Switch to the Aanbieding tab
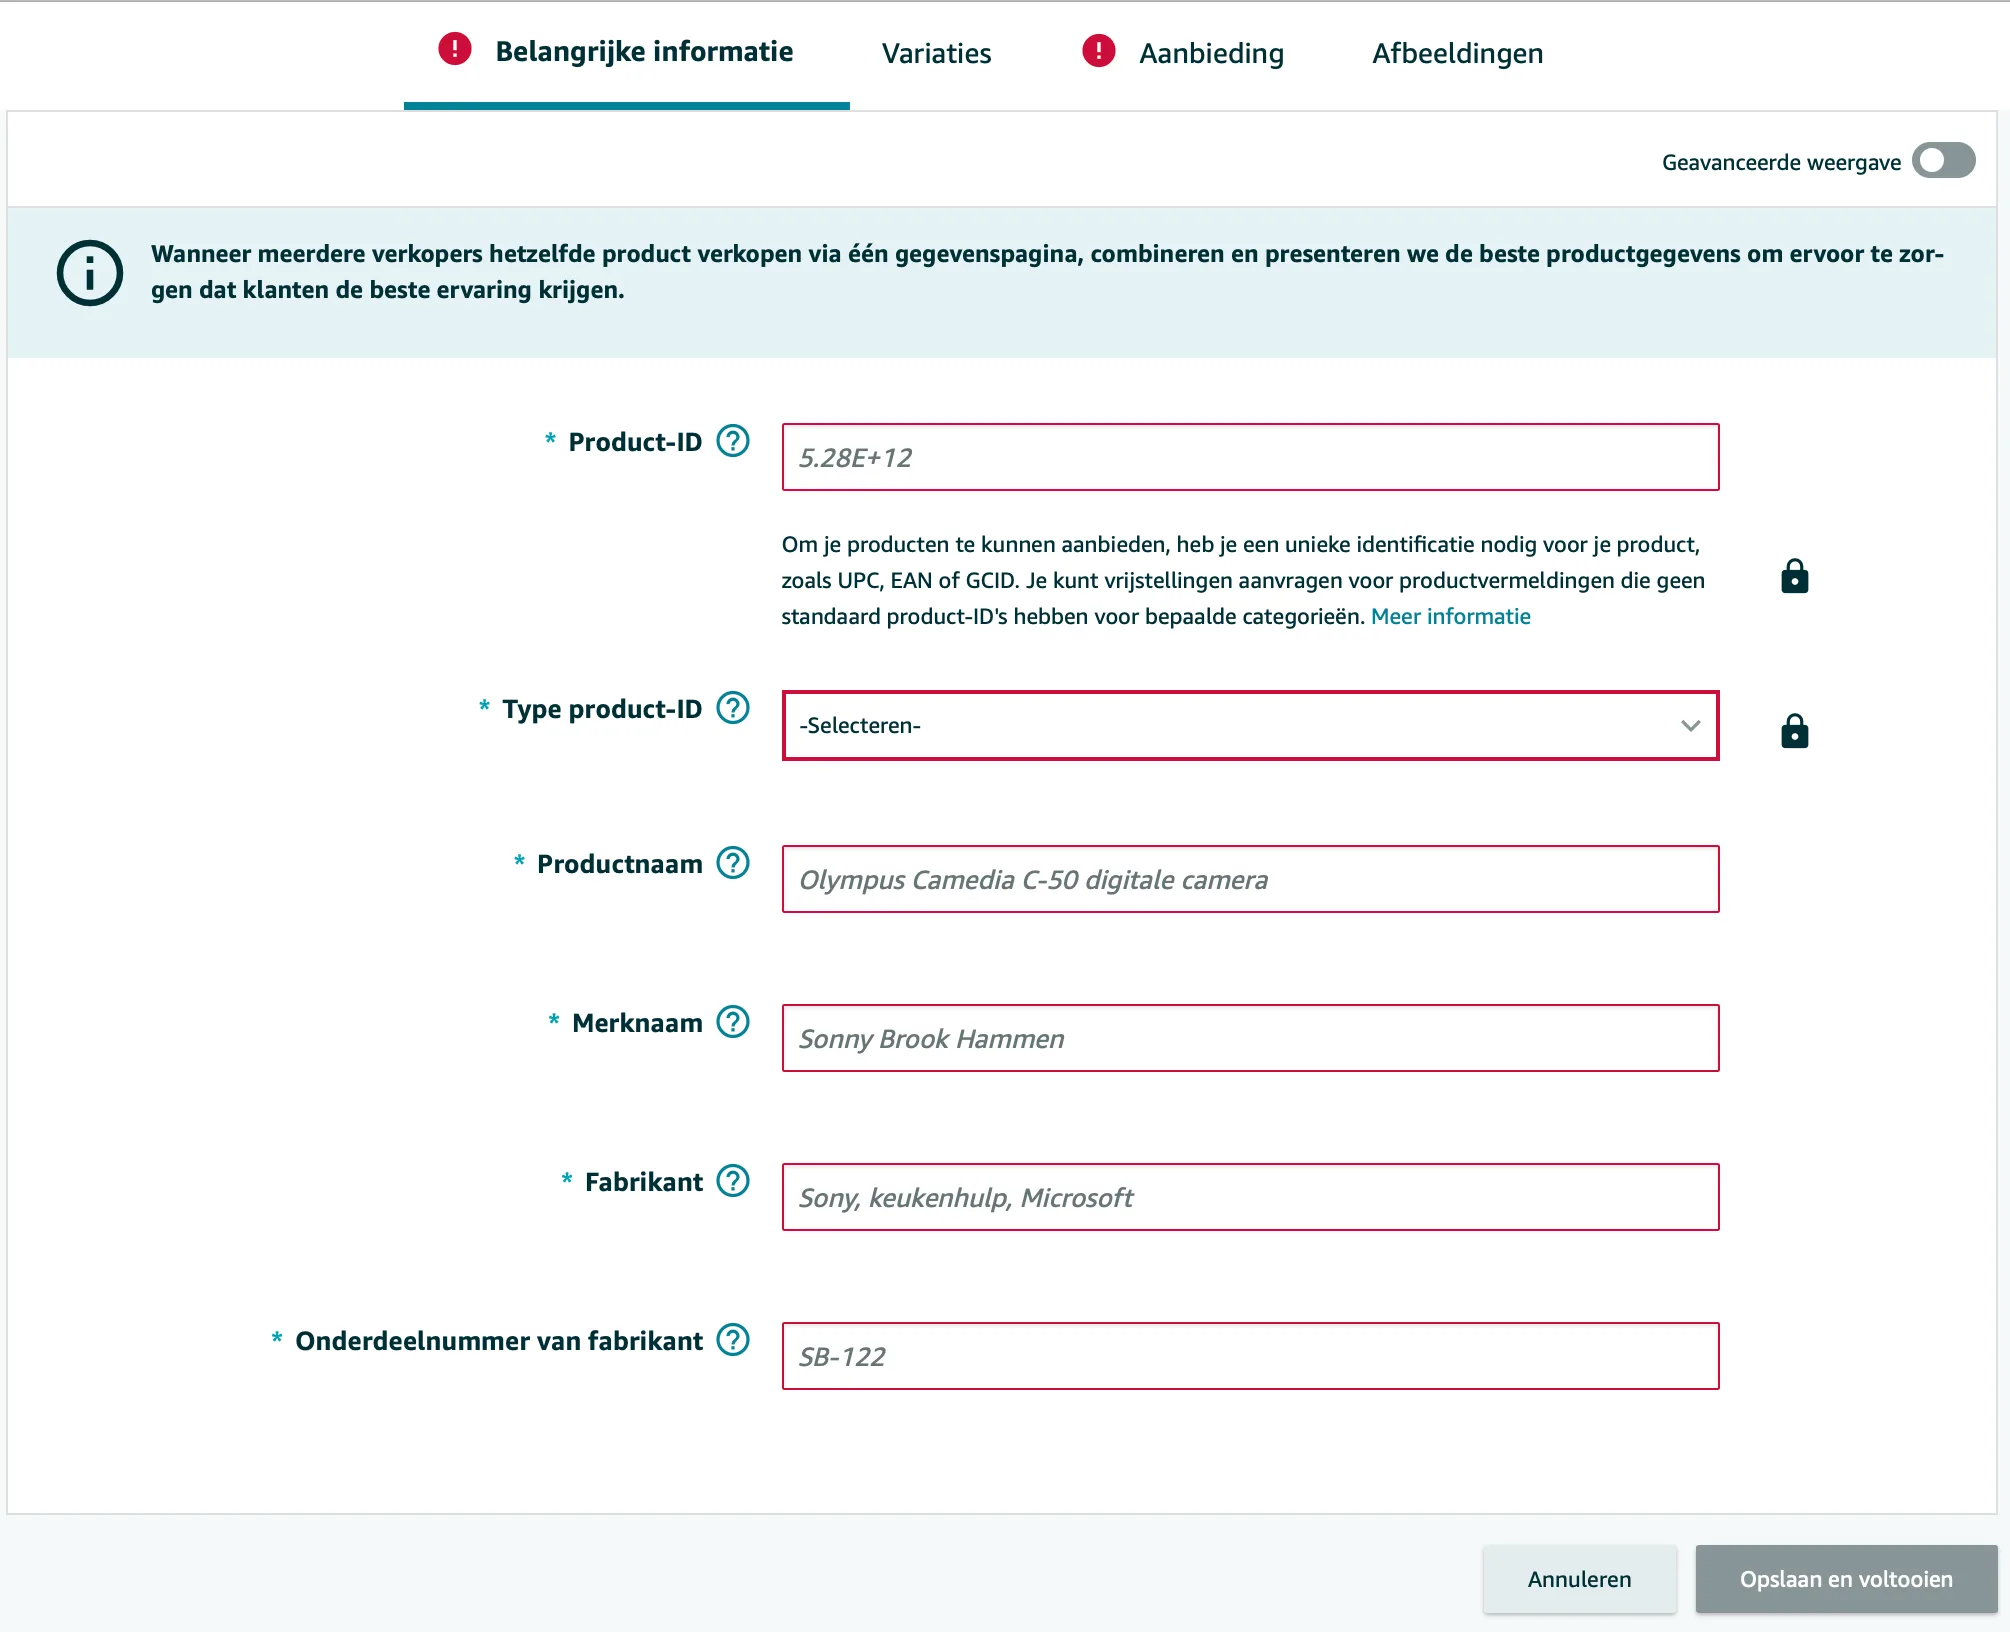Image resolution: width=2010 pixels, height=1632 pixels. 1211,54
